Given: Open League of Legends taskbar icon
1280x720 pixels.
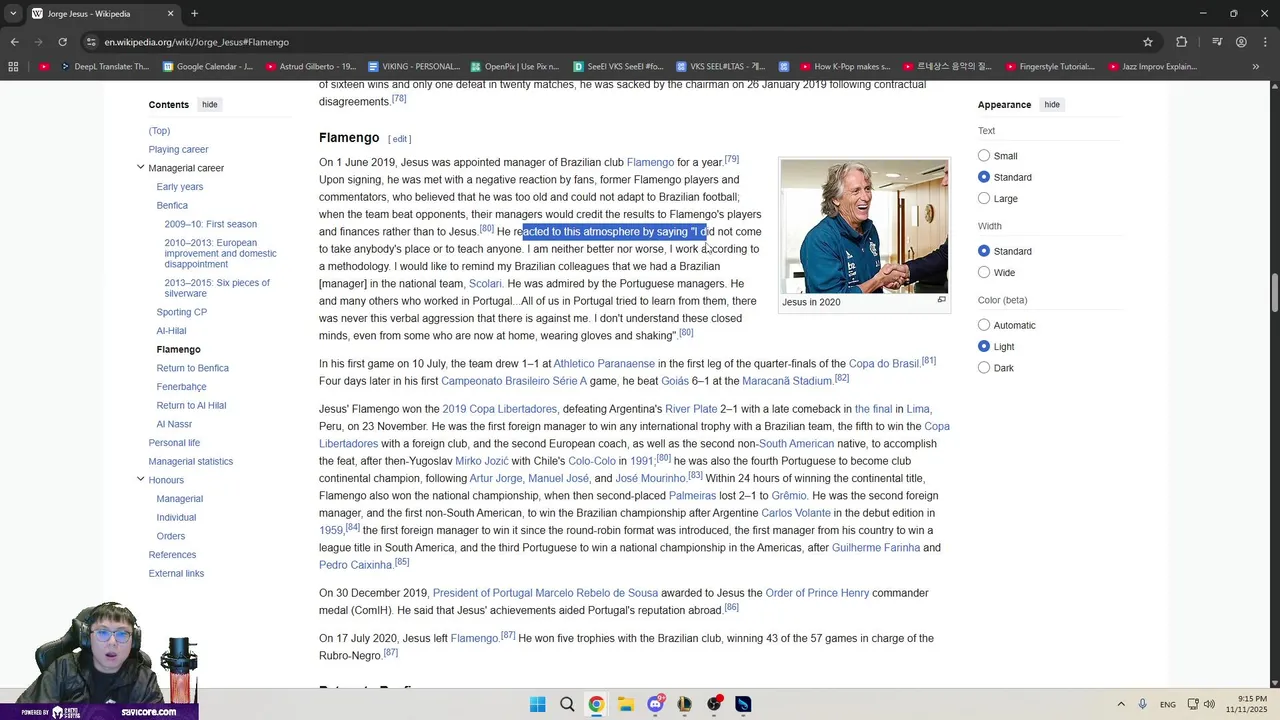Looking at the screenshot, I should pyautogui.click(x=684, y=704).
